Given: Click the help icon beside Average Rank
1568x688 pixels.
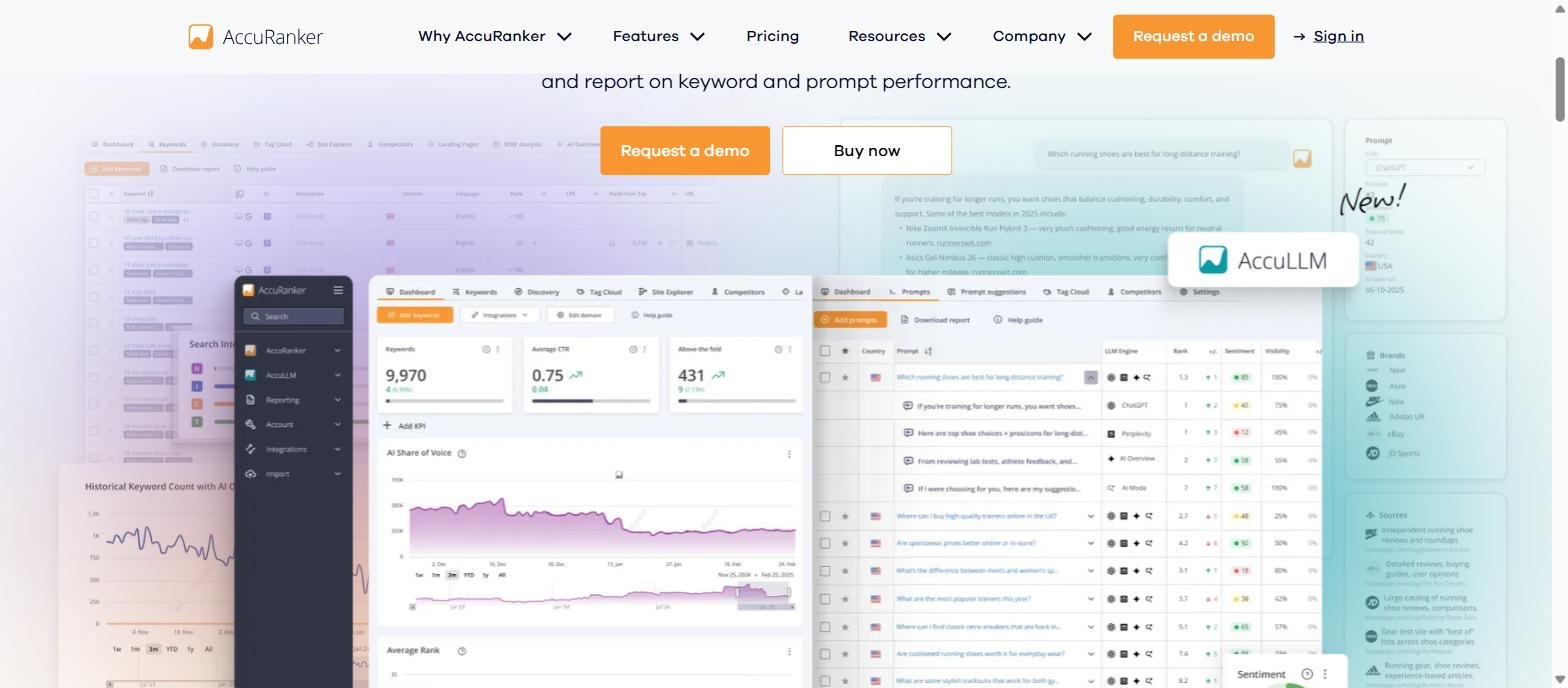Looking at the screenshot, I should [x=462, y=651].
